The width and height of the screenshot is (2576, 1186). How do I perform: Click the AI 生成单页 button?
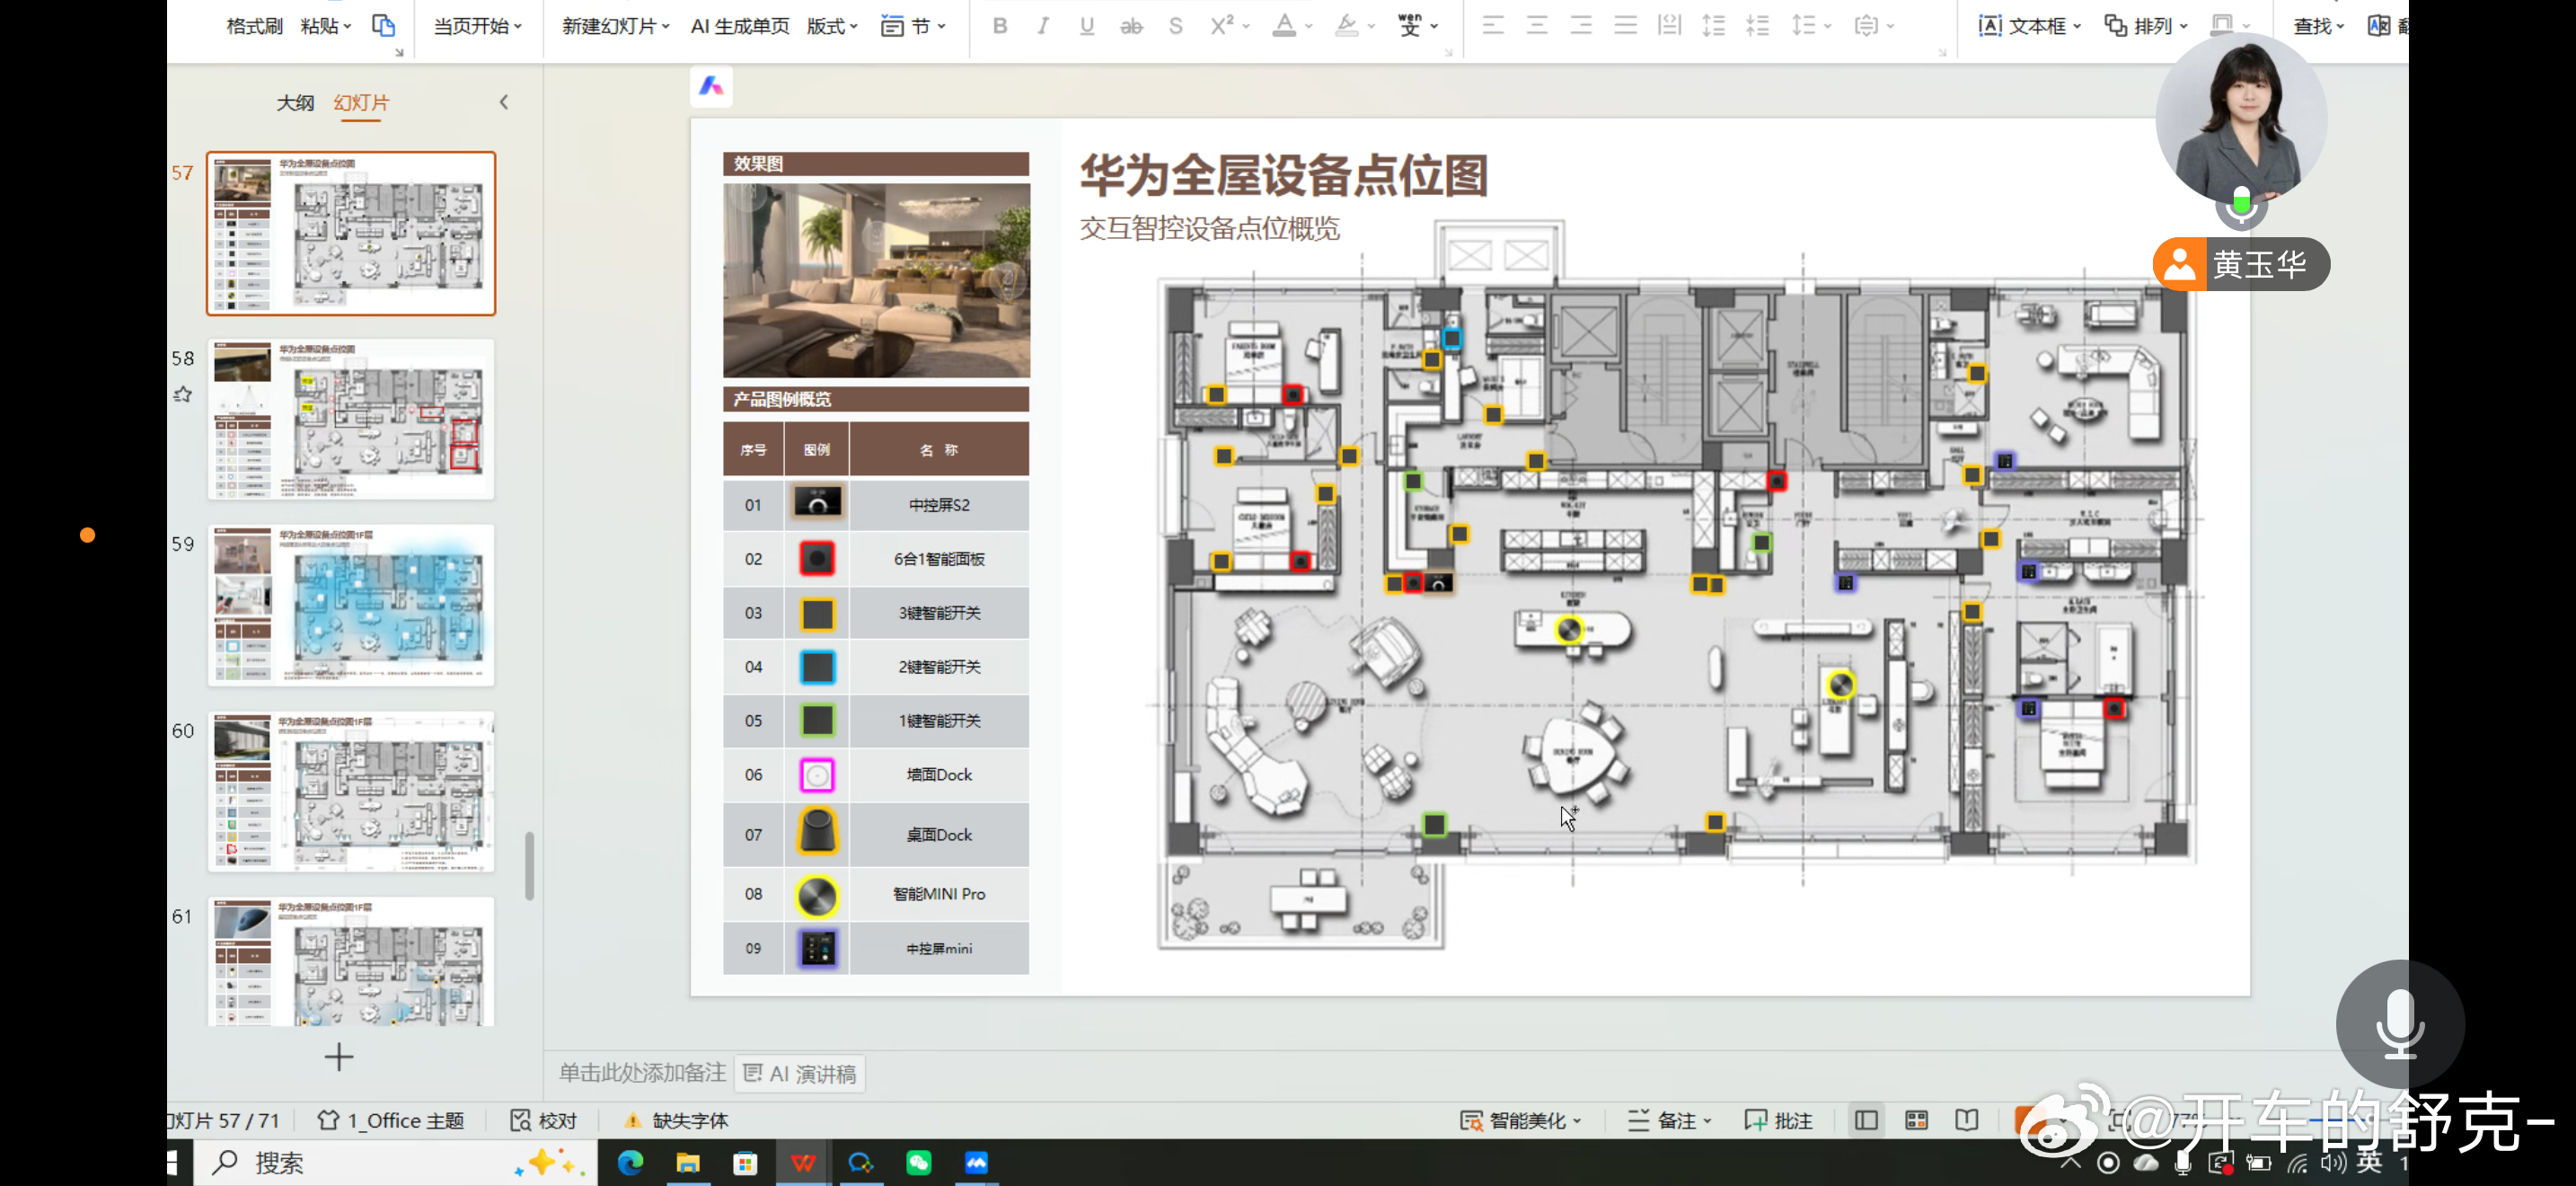click(740, 26)
